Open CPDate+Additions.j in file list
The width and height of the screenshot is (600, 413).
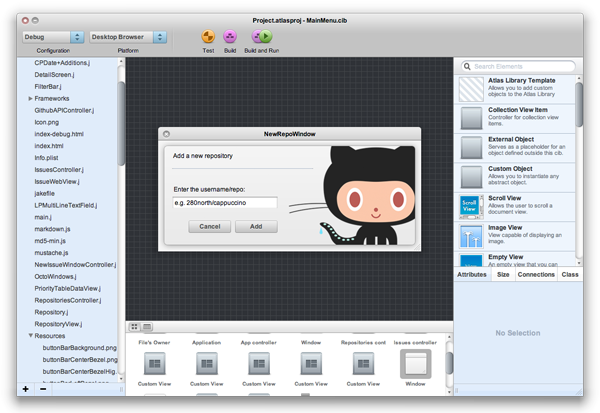[x=62, y=63]
